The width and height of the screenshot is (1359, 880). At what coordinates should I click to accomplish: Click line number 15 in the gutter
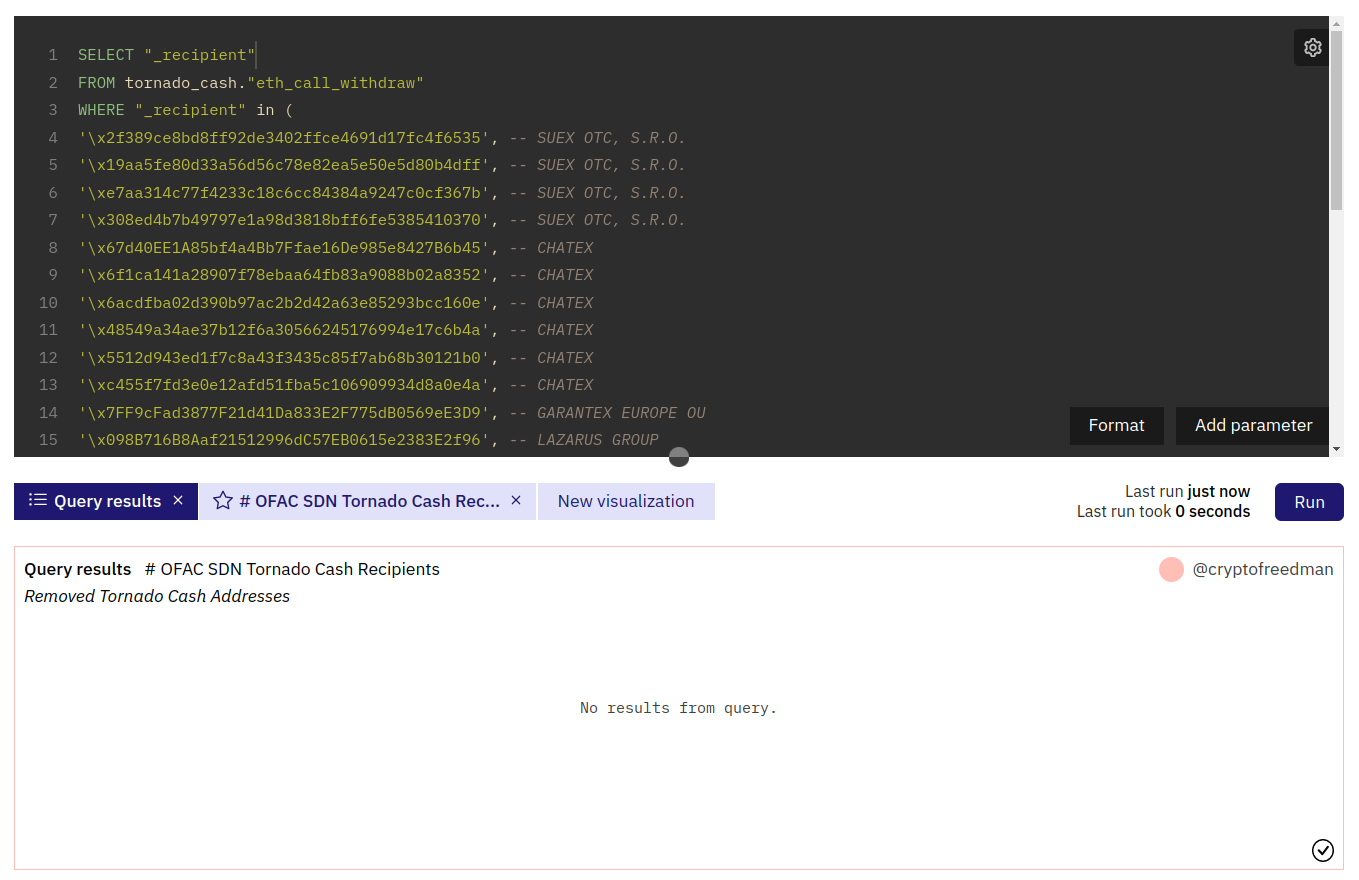[x=48, y=440]
